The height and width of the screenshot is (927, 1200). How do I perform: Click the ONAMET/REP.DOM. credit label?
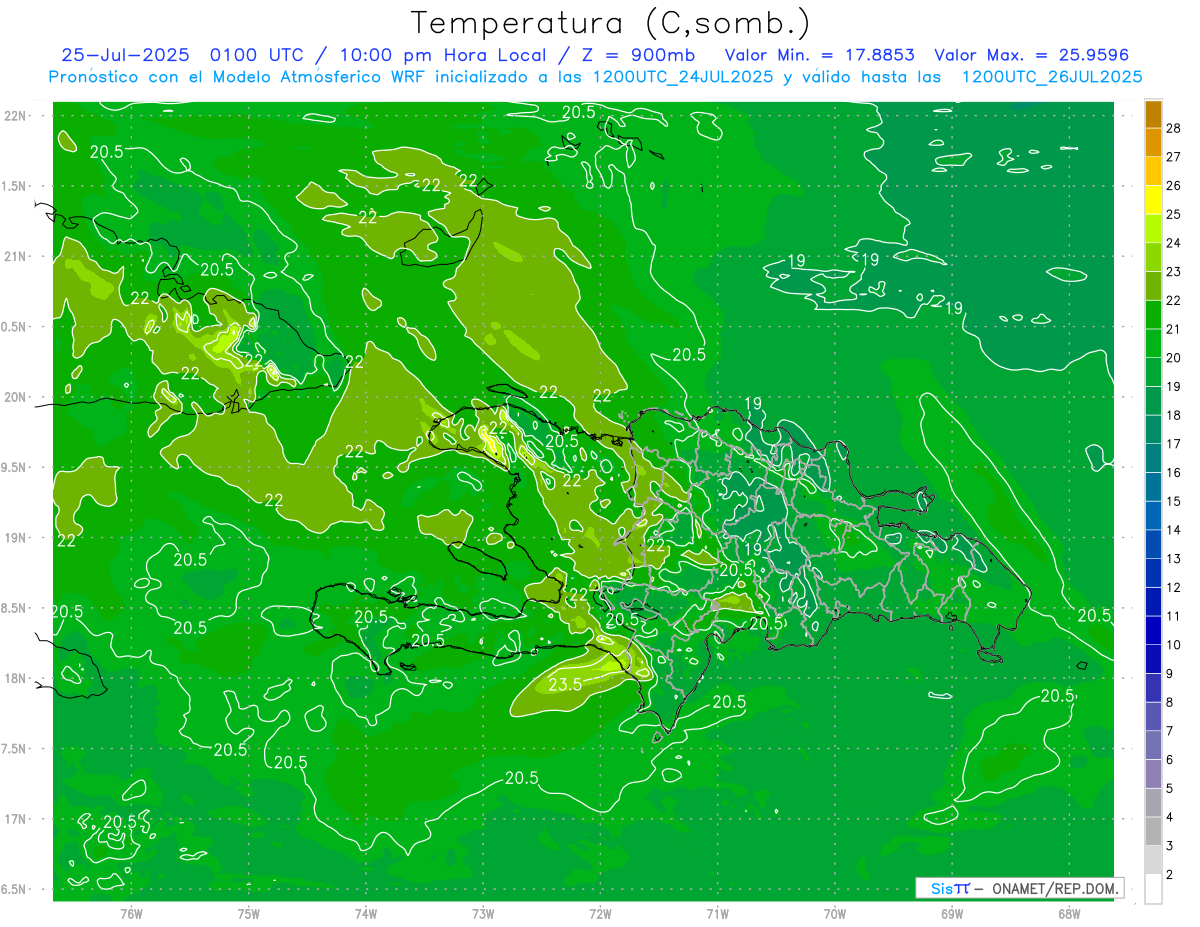click(1054, 888)
